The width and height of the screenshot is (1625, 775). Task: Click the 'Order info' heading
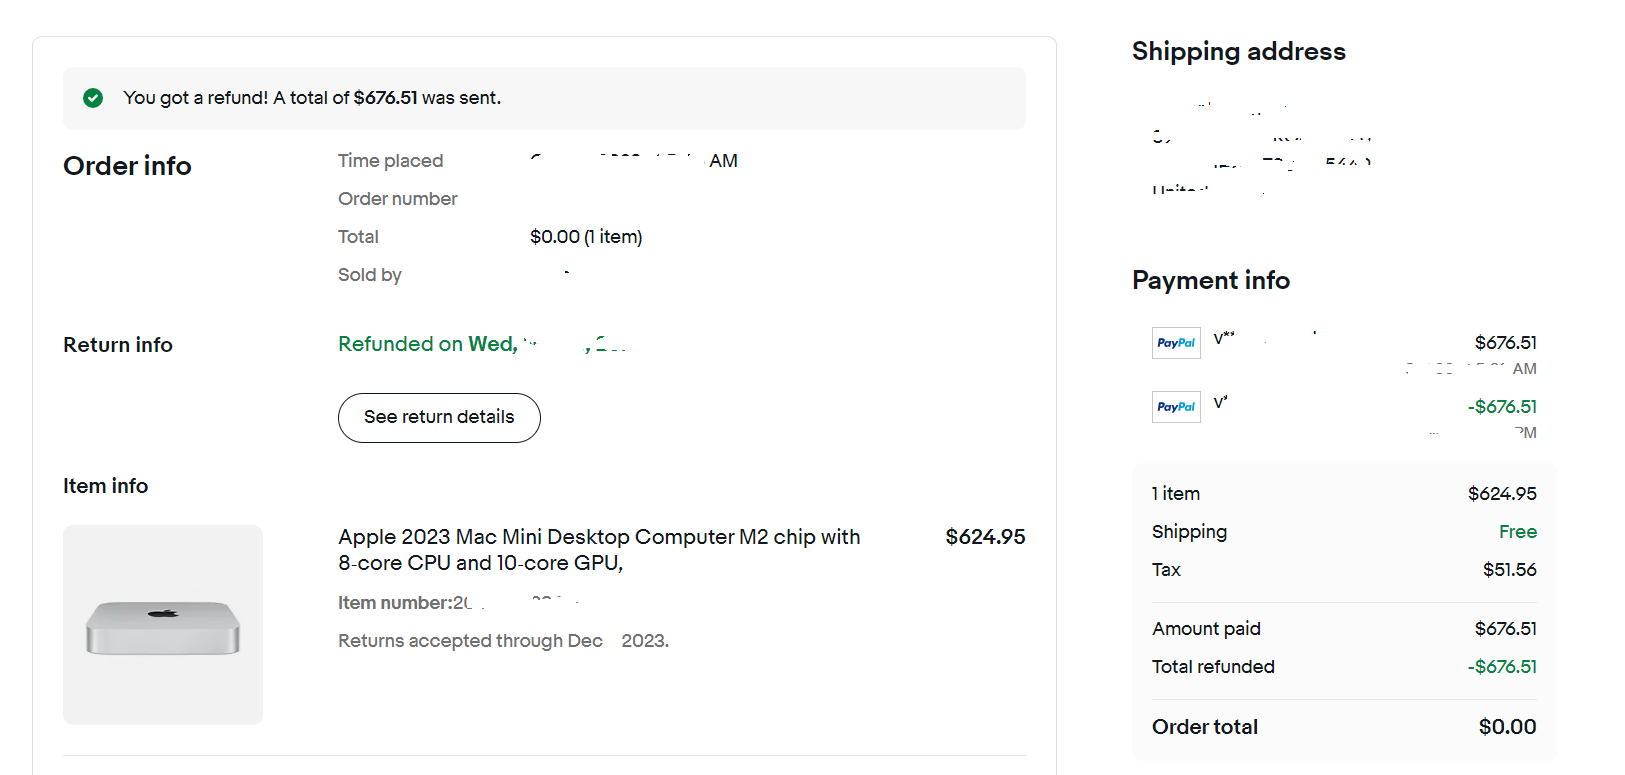[127, 166]
